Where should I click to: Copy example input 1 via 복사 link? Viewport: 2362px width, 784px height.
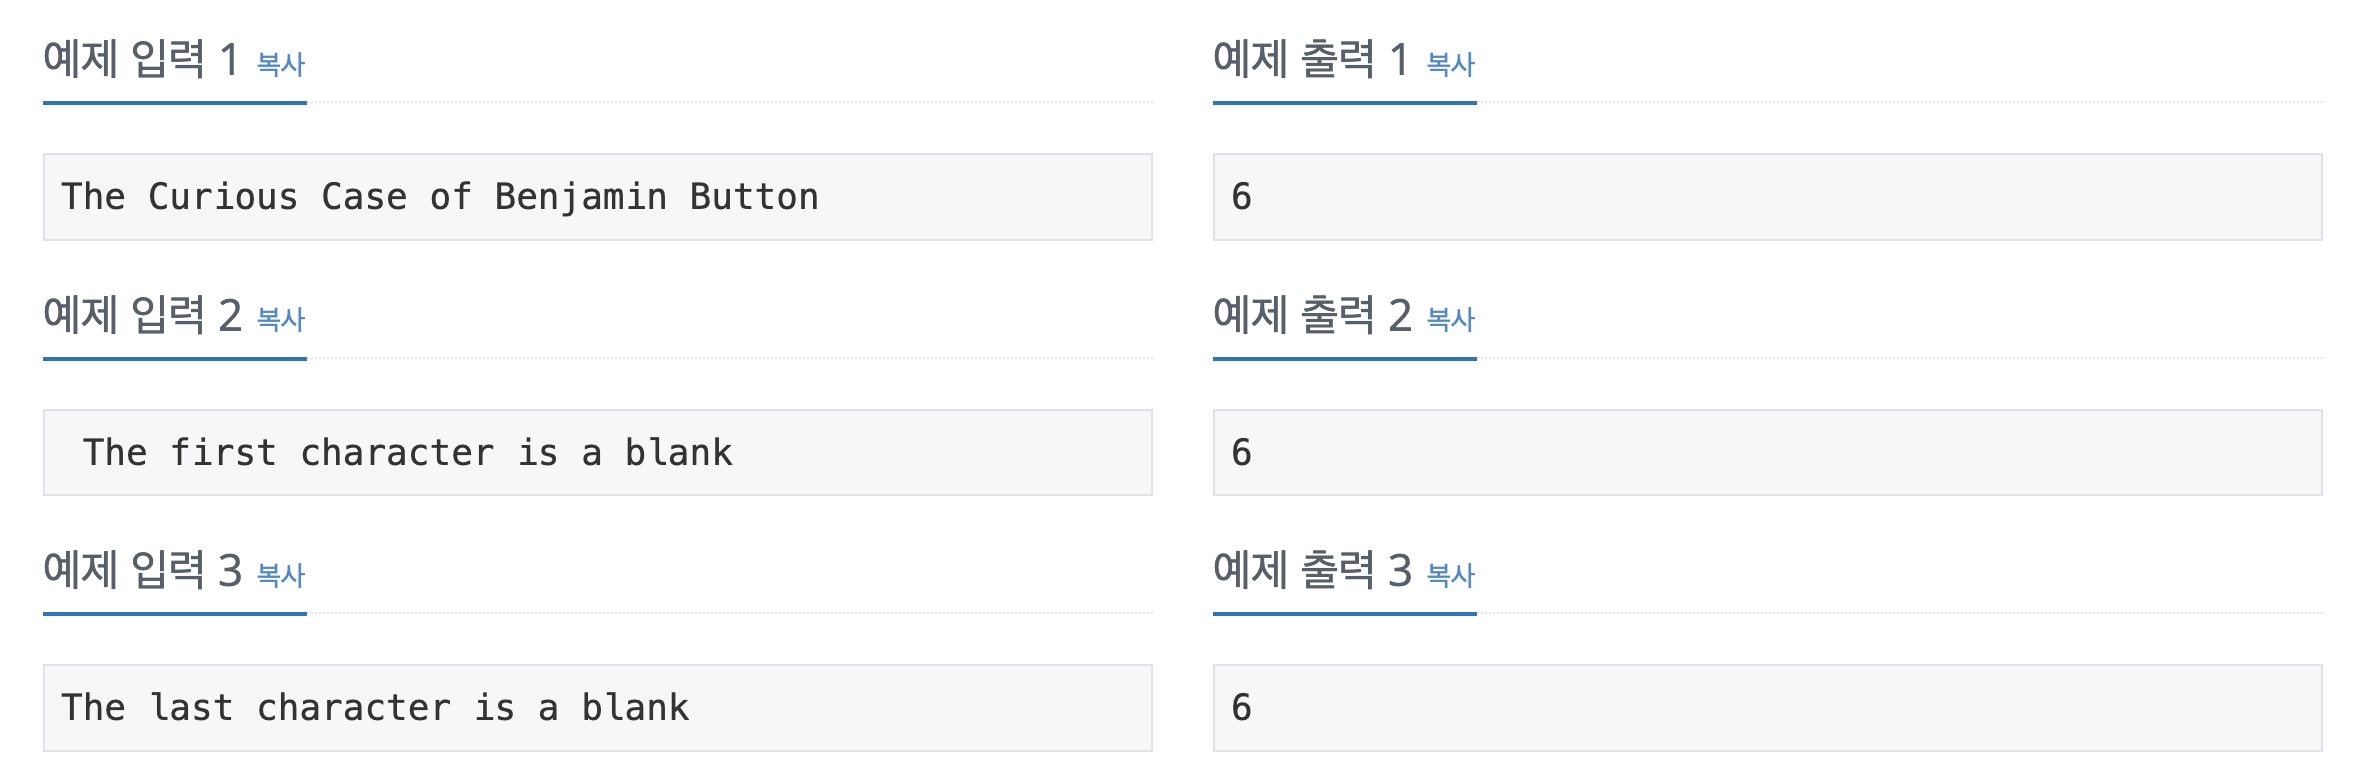click(280, 64)
